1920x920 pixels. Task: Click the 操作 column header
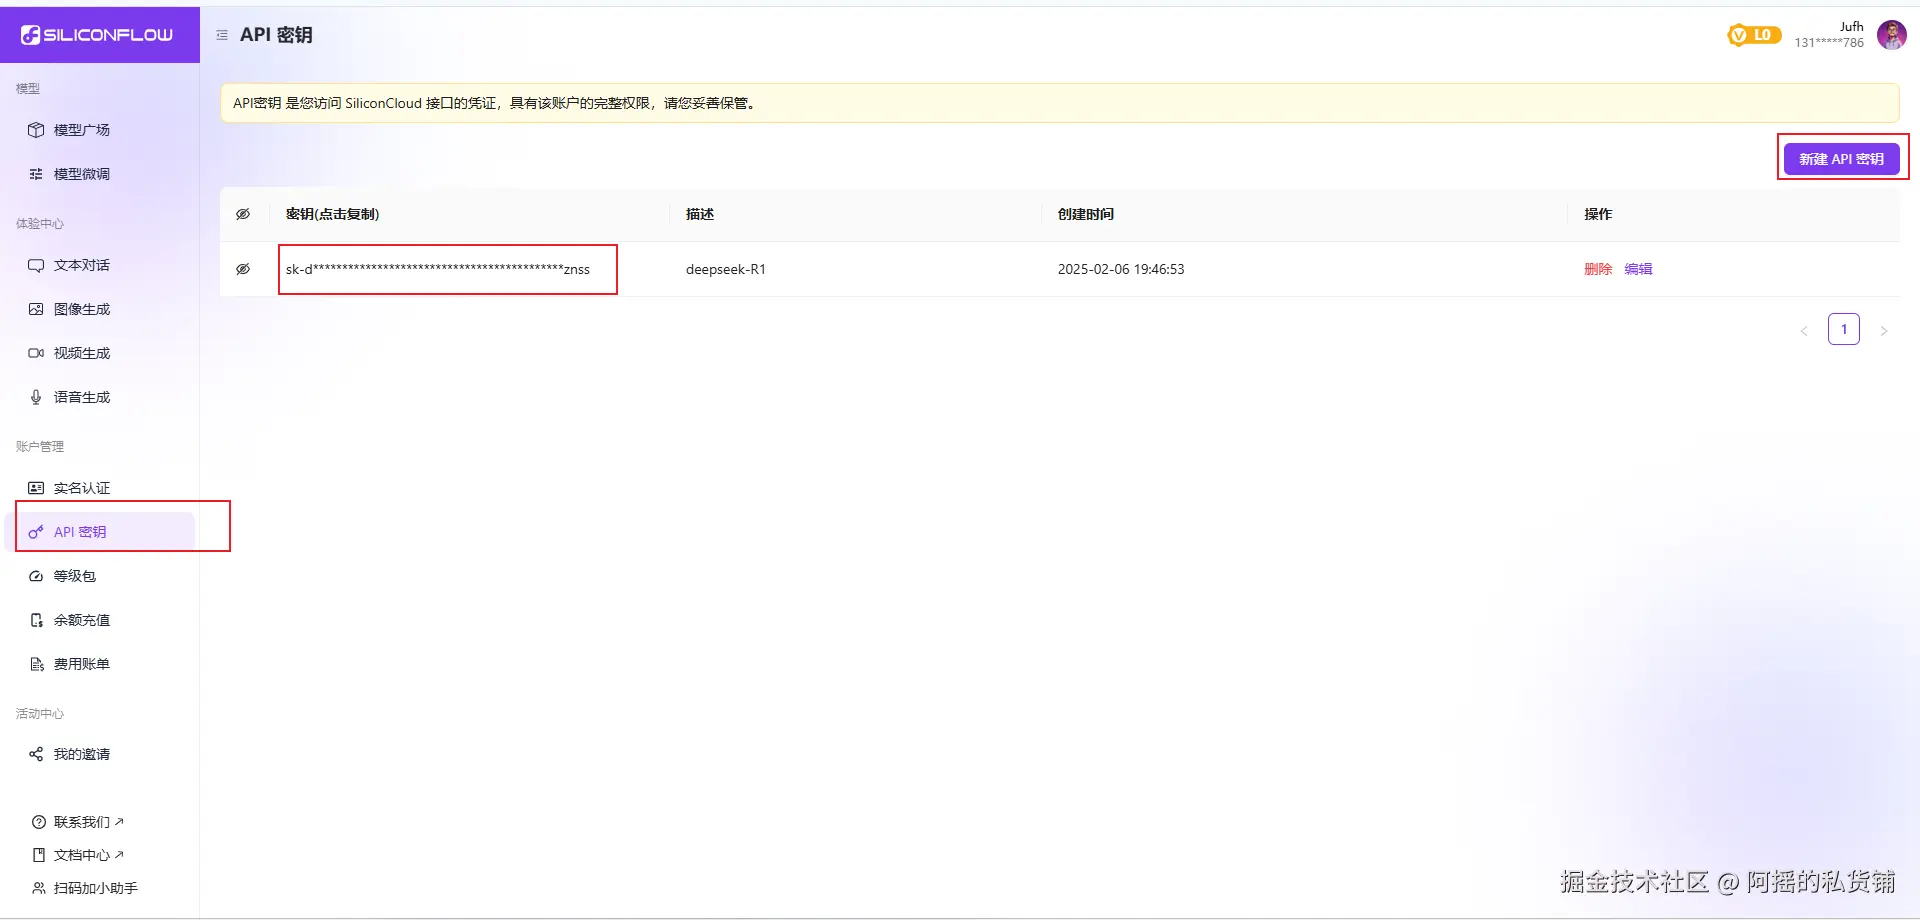coord(1598,214)
